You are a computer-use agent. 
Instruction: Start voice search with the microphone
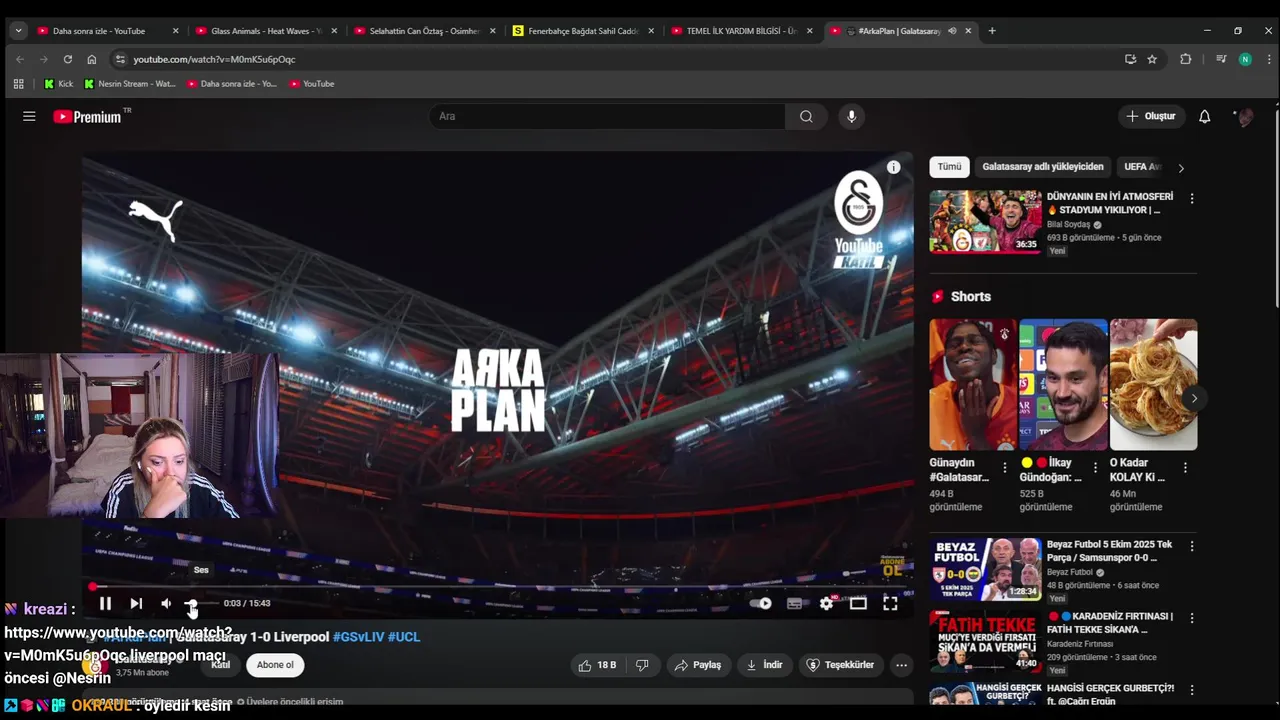[x=851, y=116]
